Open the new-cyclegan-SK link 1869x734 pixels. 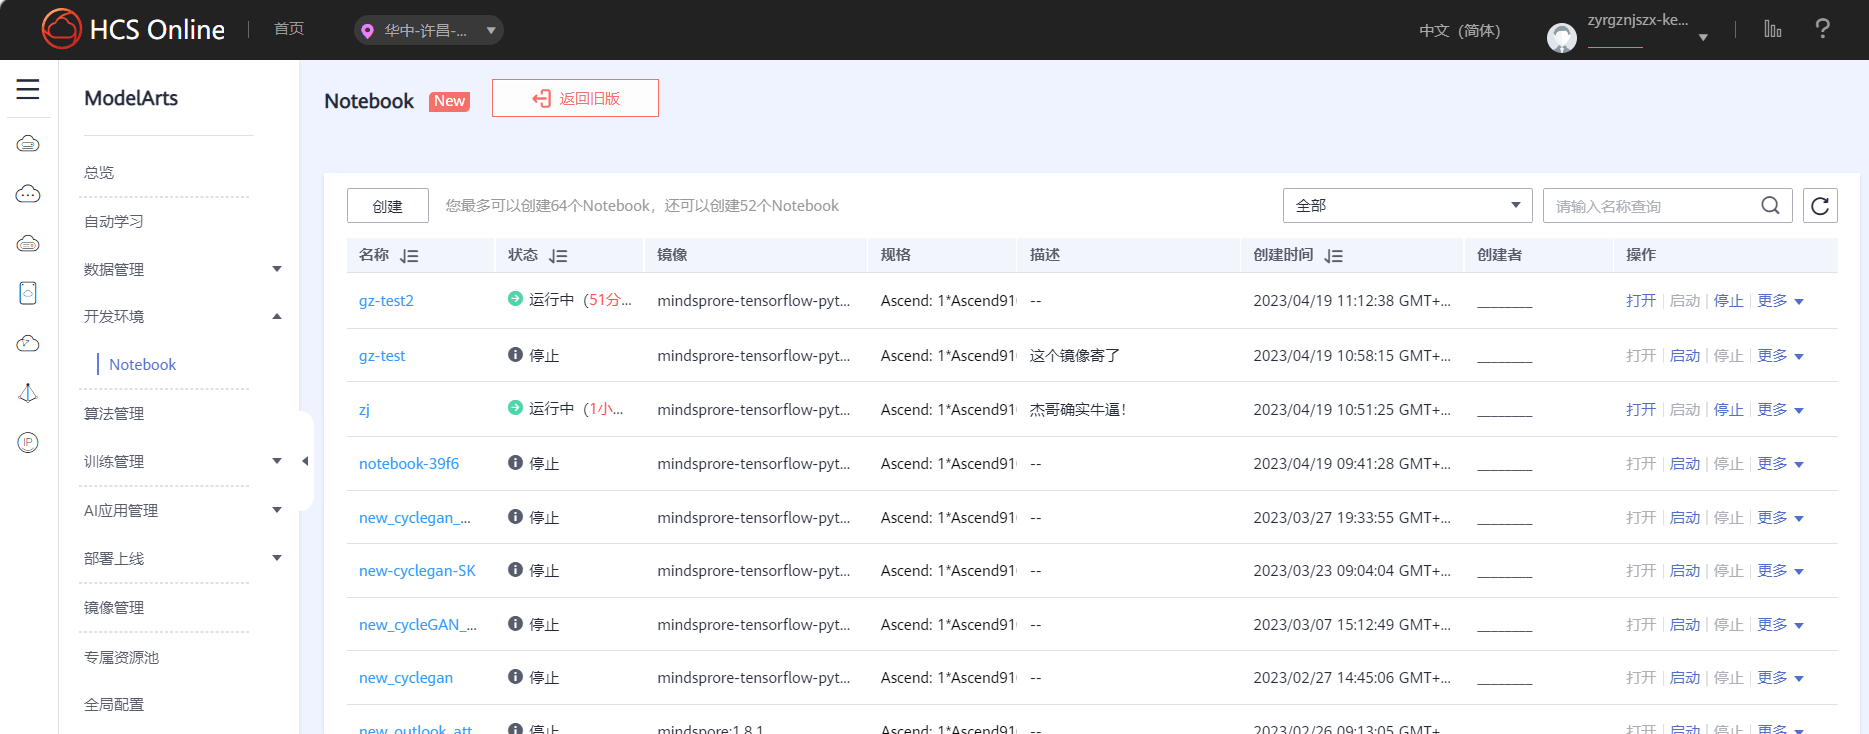pos(417,571)
